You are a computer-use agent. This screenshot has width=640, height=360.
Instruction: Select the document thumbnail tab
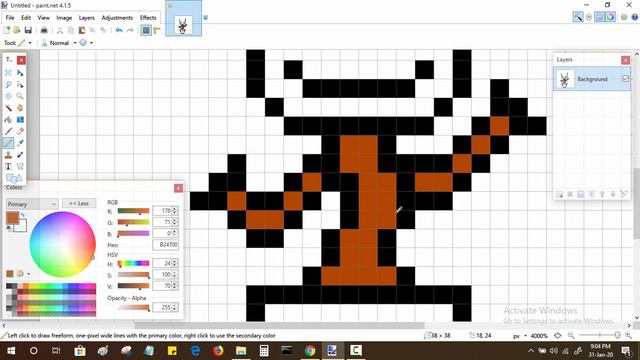183,18
